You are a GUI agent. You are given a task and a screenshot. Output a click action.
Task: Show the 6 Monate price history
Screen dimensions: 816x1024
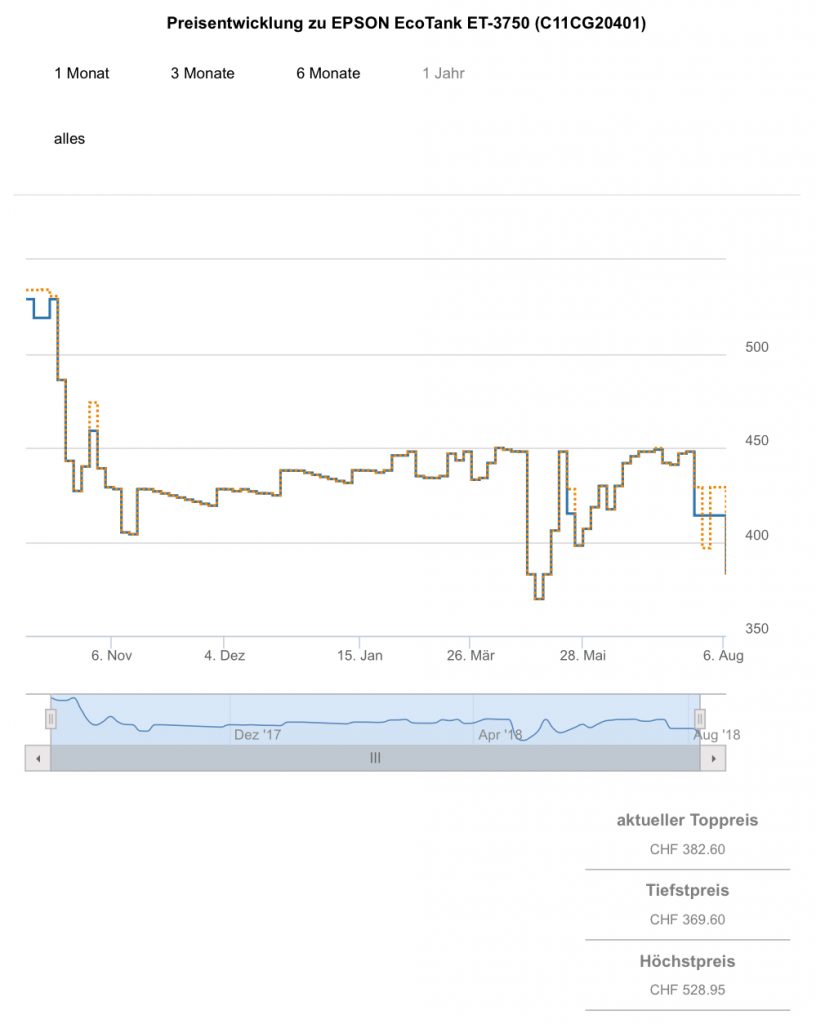328,73
